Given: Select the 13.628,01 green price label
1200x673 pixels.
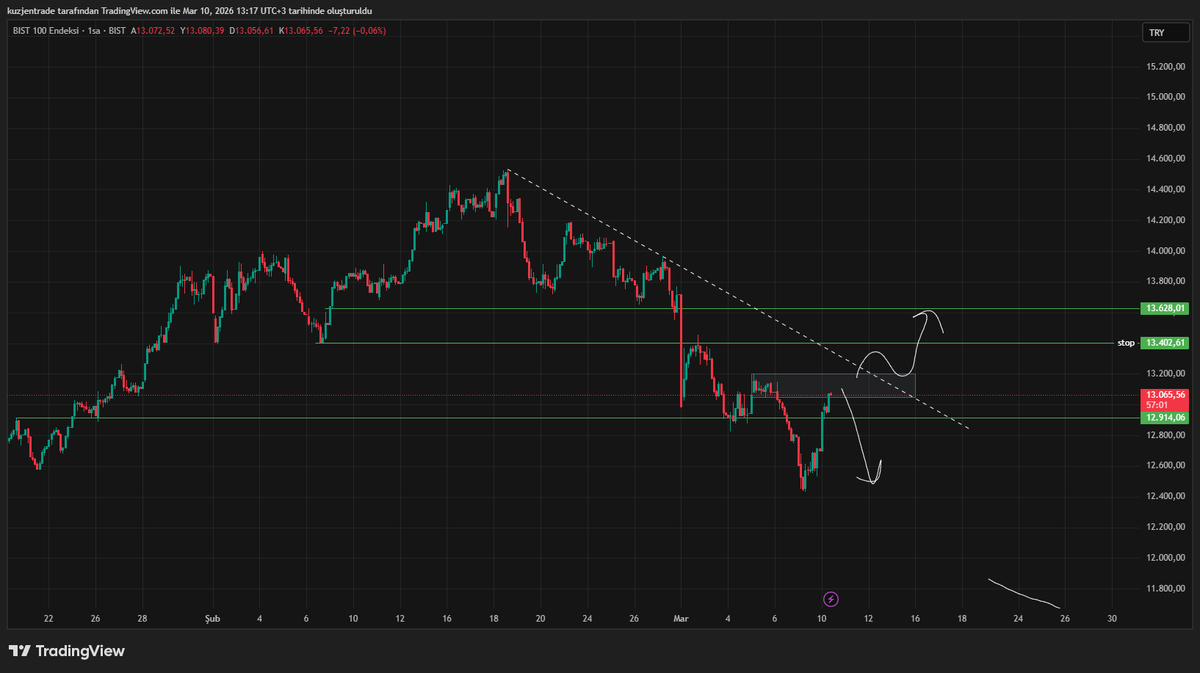Looking at the screenshot, I should pos(1164,309).
